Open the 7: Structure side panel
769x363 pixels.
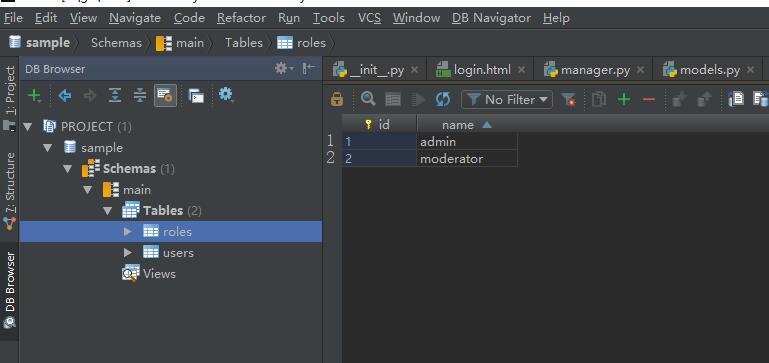[9, 191]
